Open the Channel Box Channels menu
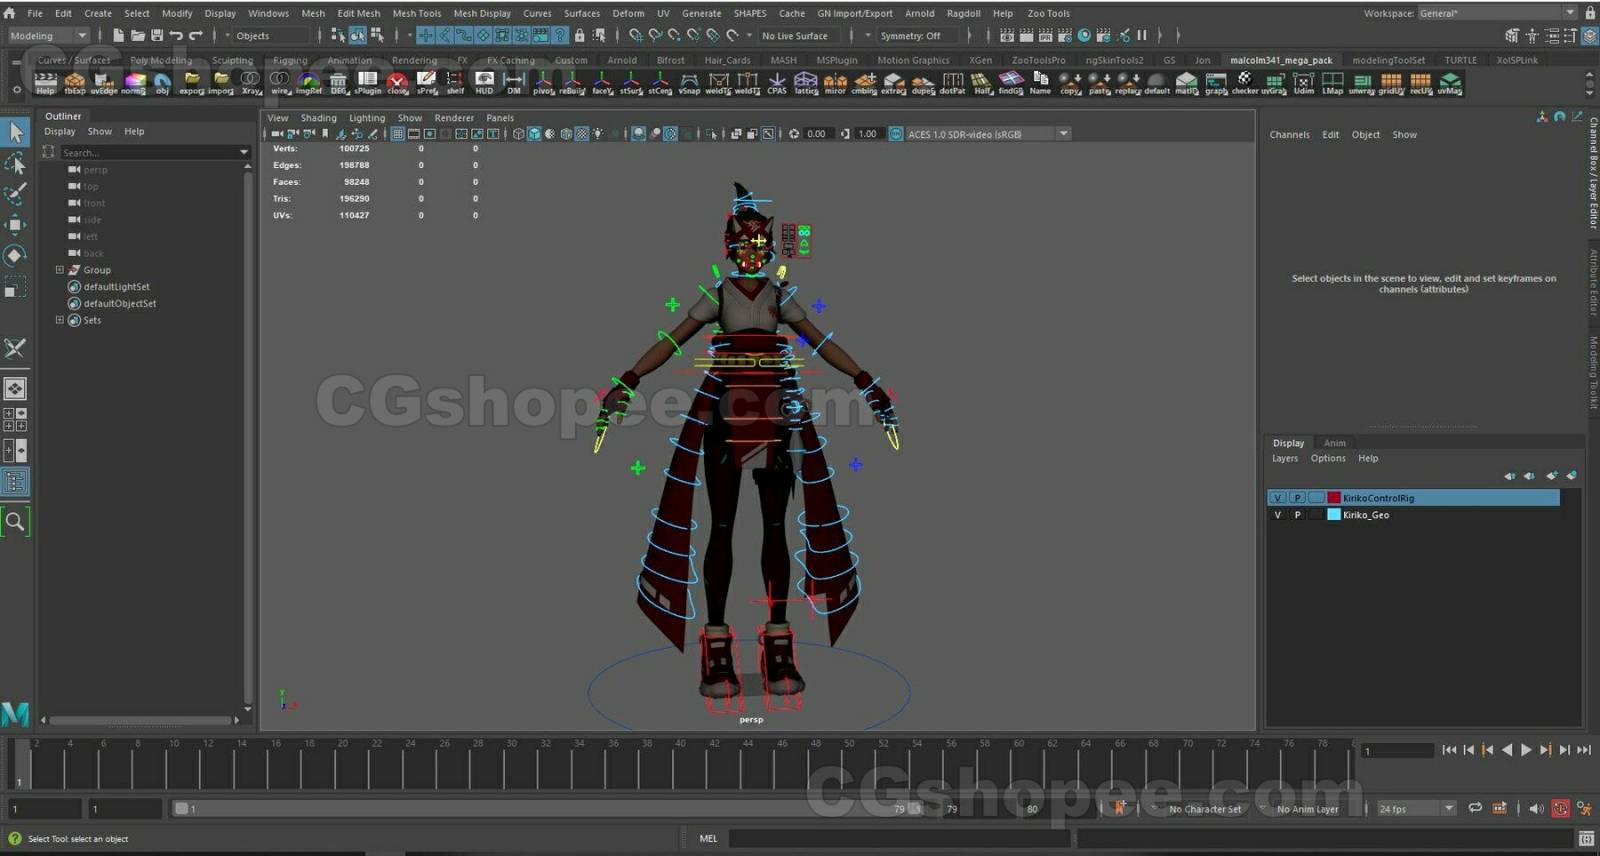The image size is (1600, 856). [x=1289, y=135]
